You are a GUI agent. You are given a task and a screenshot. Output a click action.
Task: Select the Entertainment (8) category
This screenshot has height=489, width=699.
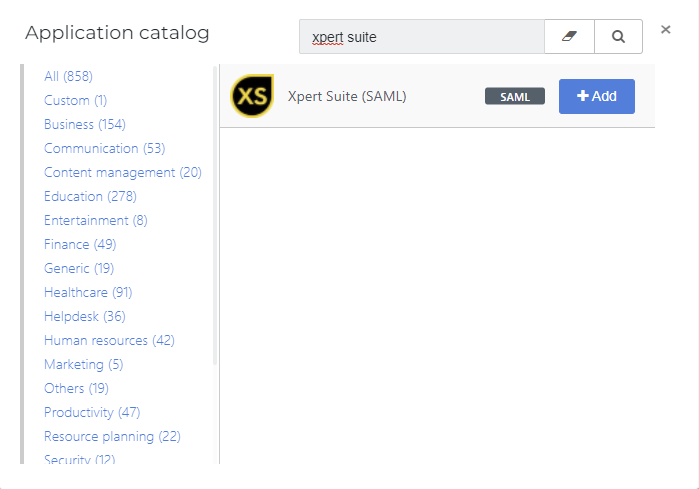point(95,221)
